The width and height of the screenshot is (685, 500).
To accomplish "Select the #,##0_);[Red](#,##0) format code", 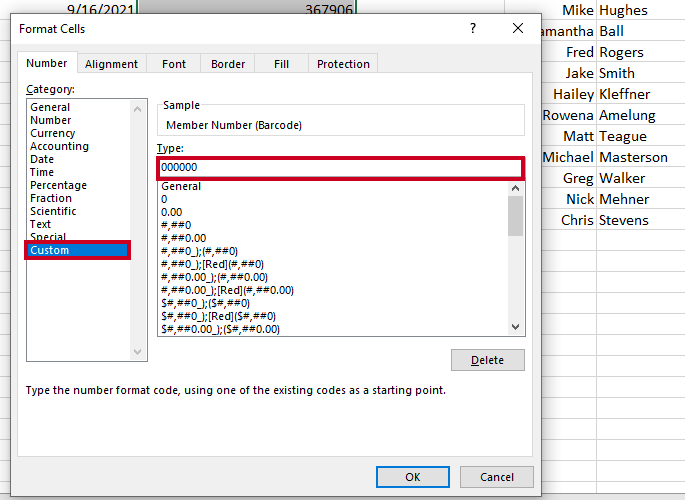I will 212,264.
